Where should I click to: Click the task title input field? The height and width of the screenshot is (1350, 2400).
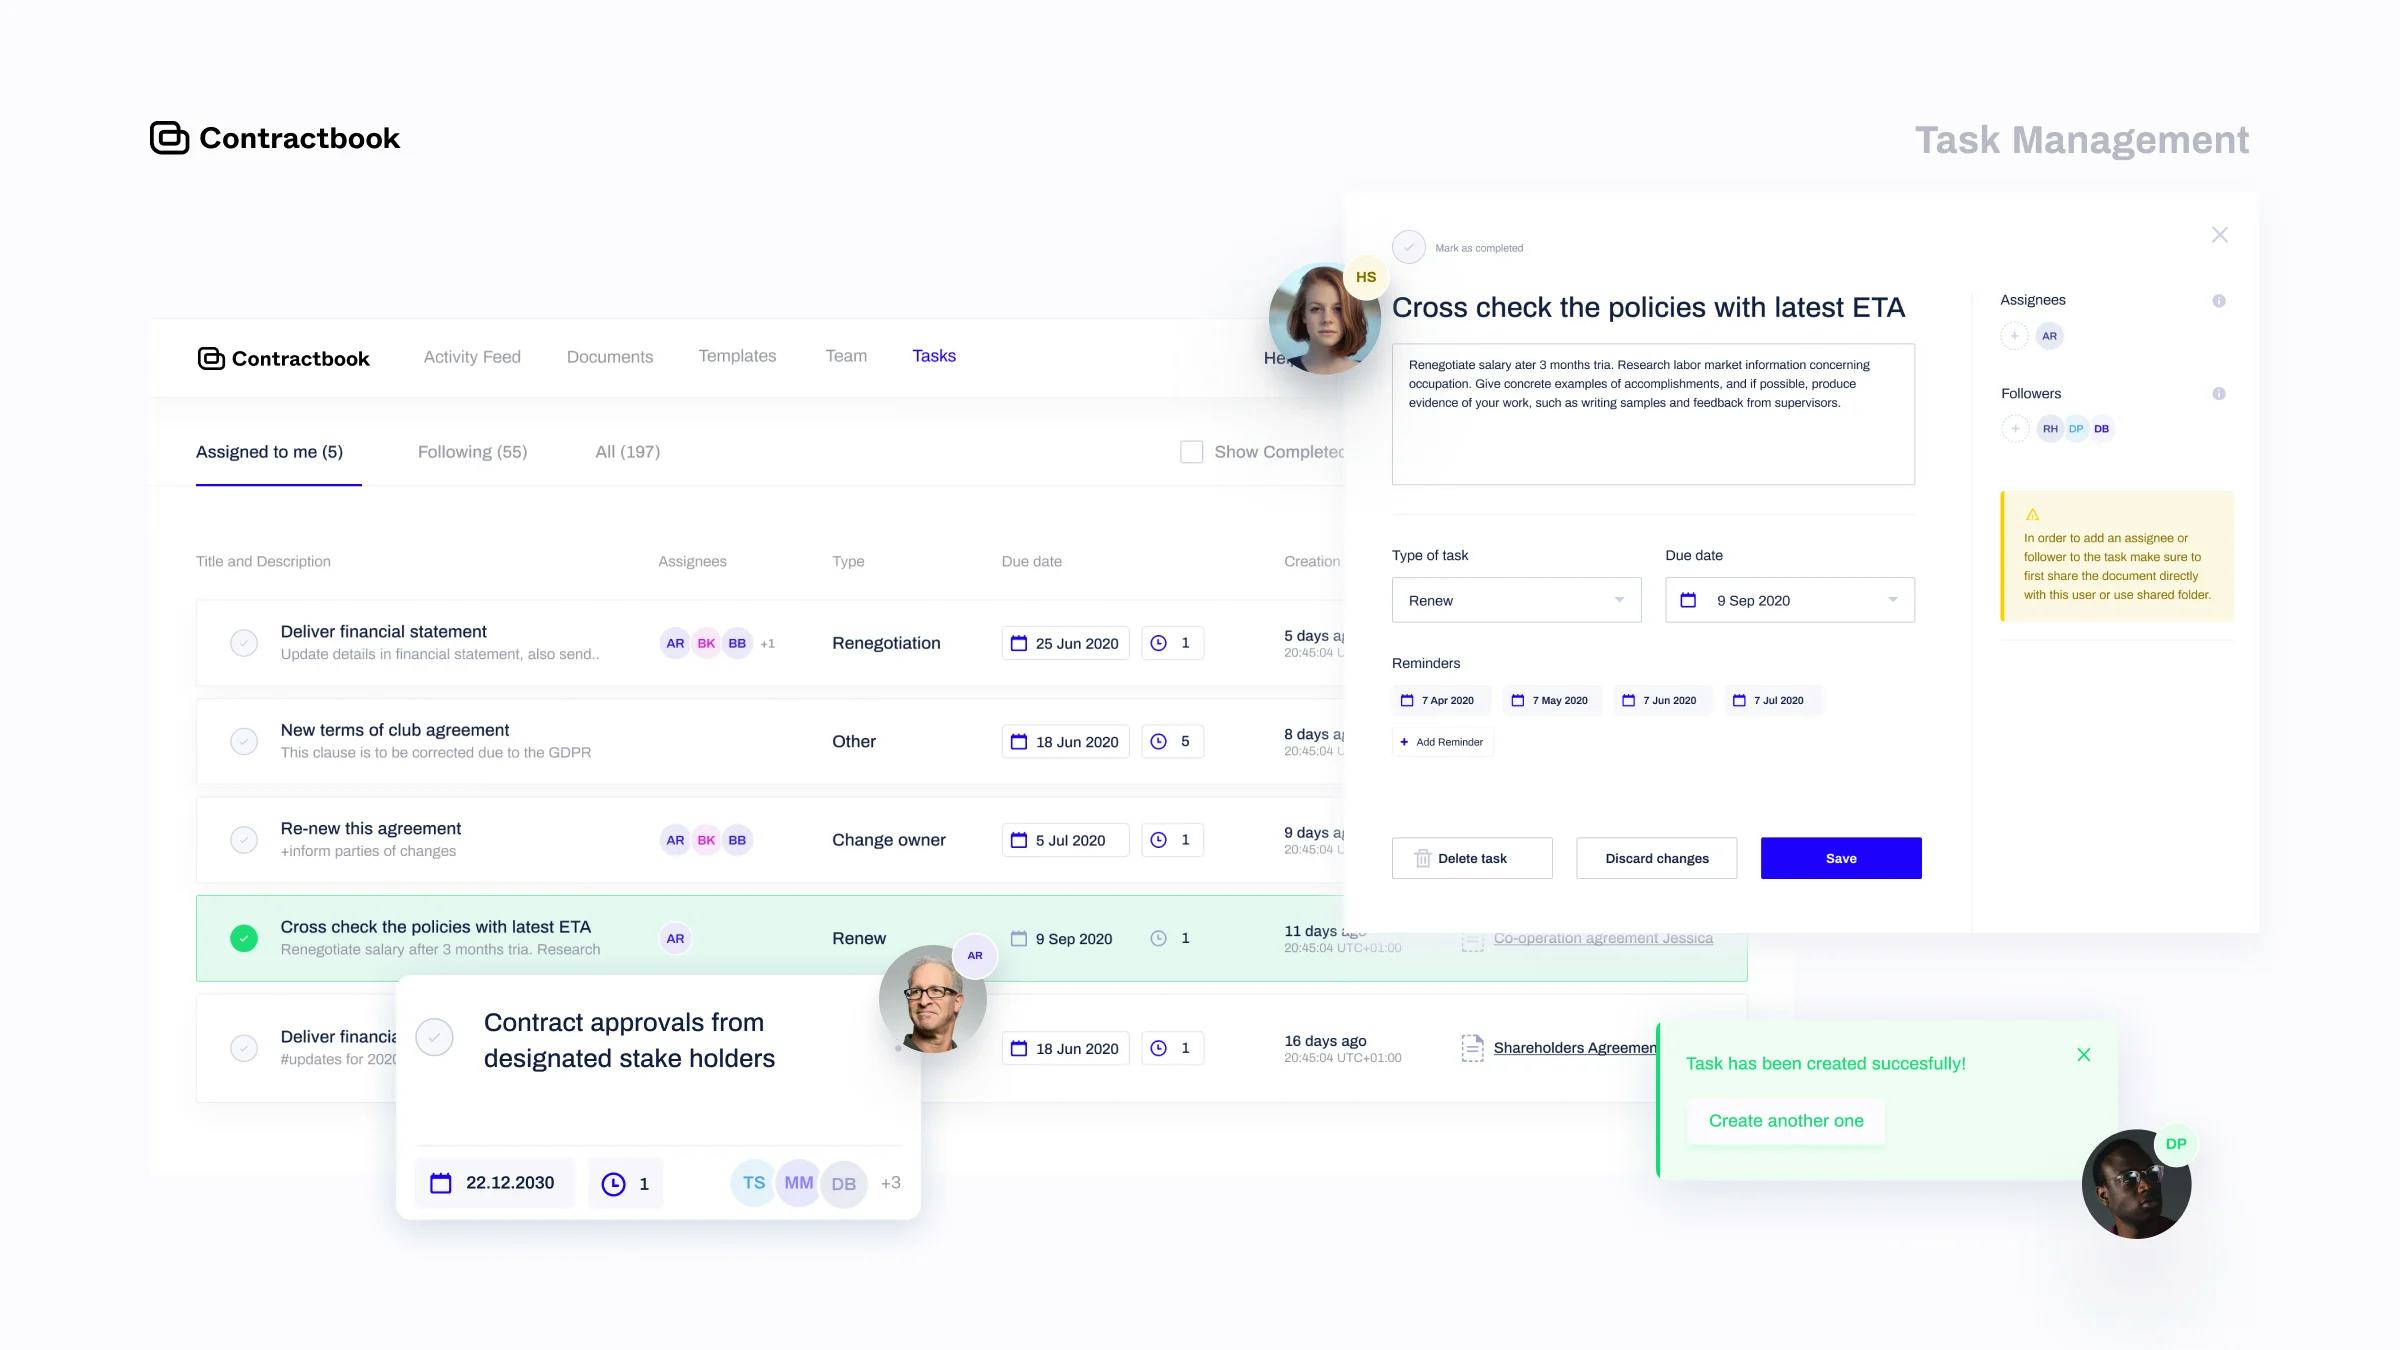[x=1648, y=307]
